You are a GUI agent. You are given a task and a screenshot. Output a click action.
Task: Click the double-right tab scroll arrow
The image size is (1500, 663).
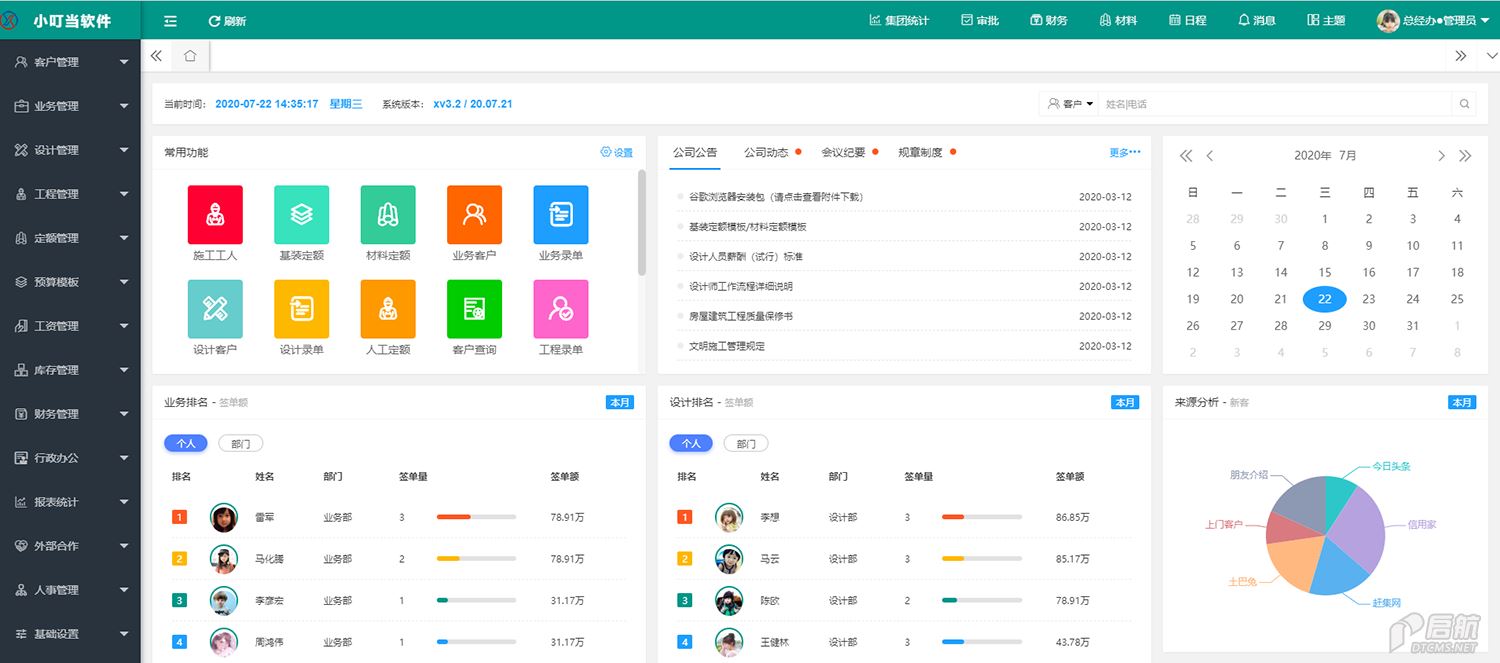1461,56
